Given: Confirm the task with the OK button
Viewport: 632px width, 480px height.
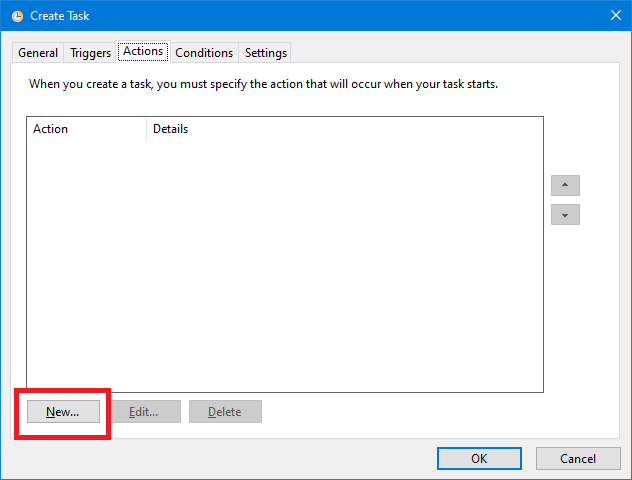Looking at the screenshot, I should [479, 458].
